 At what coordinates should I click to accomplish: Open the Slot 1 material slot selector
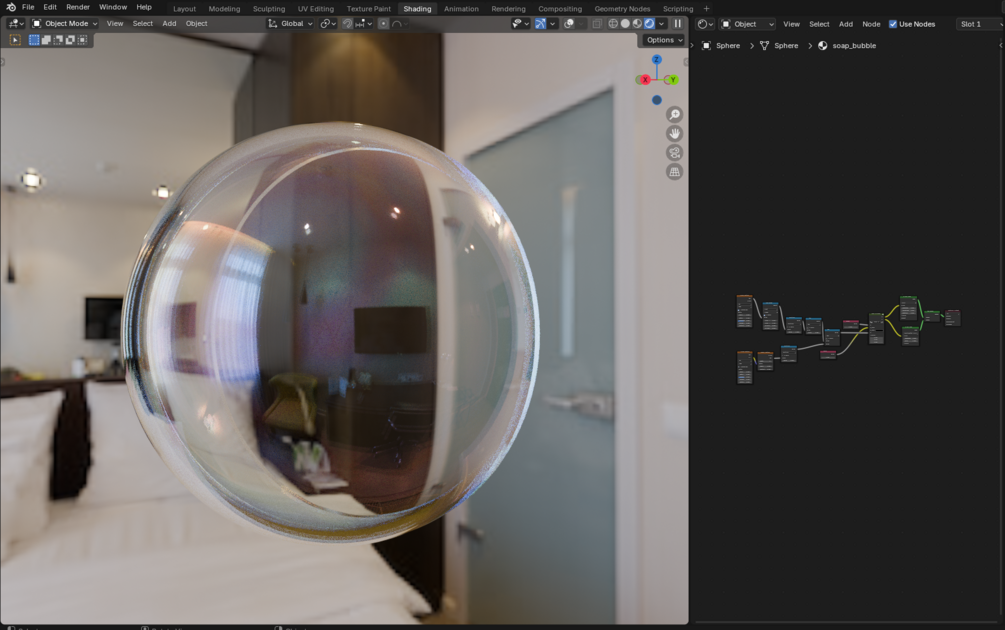(x=979, y=24)
